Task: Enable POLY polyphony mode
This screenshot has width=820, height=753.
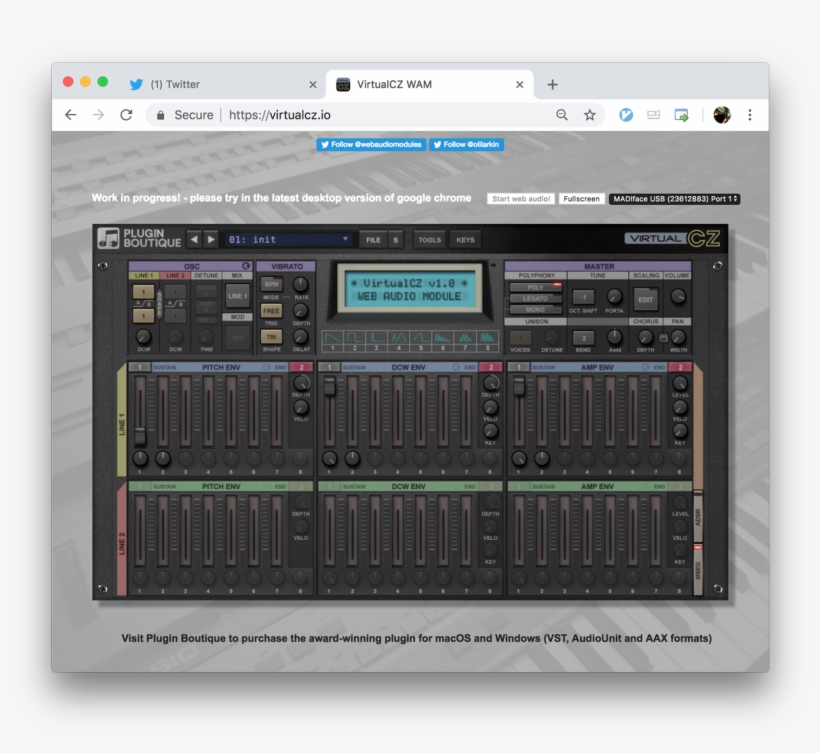Action: pyautogui.click(x=537, y=288)
